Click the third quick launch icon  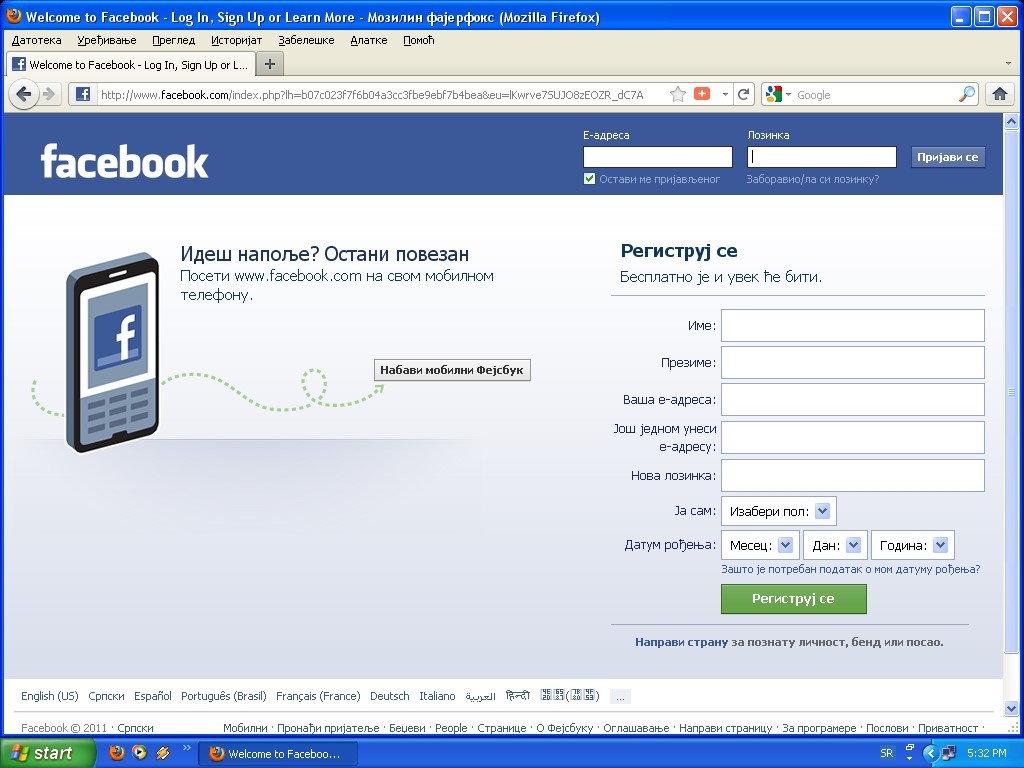(x=163, y=753)
